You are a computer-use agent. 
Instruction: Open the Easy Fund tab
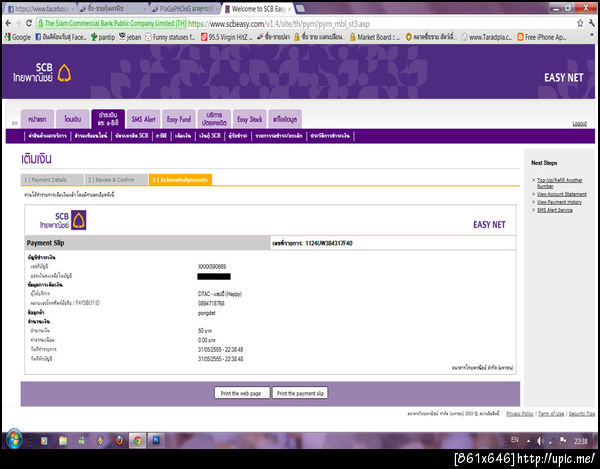(179, 119)
